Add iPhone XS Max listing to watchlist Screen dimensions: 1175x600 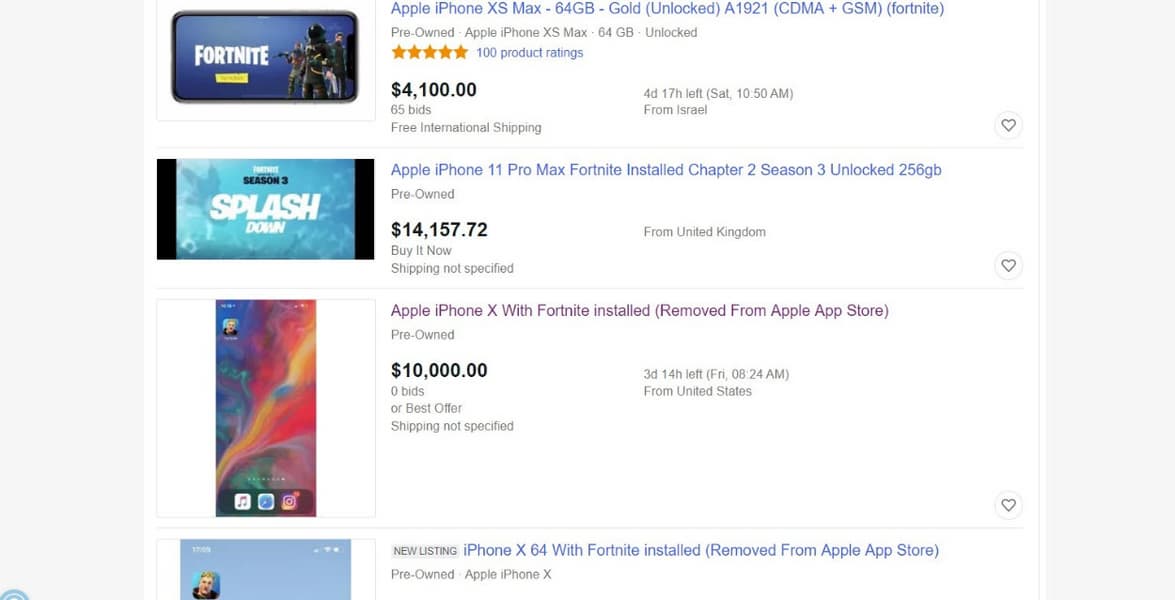click(x=1008, y=125)
